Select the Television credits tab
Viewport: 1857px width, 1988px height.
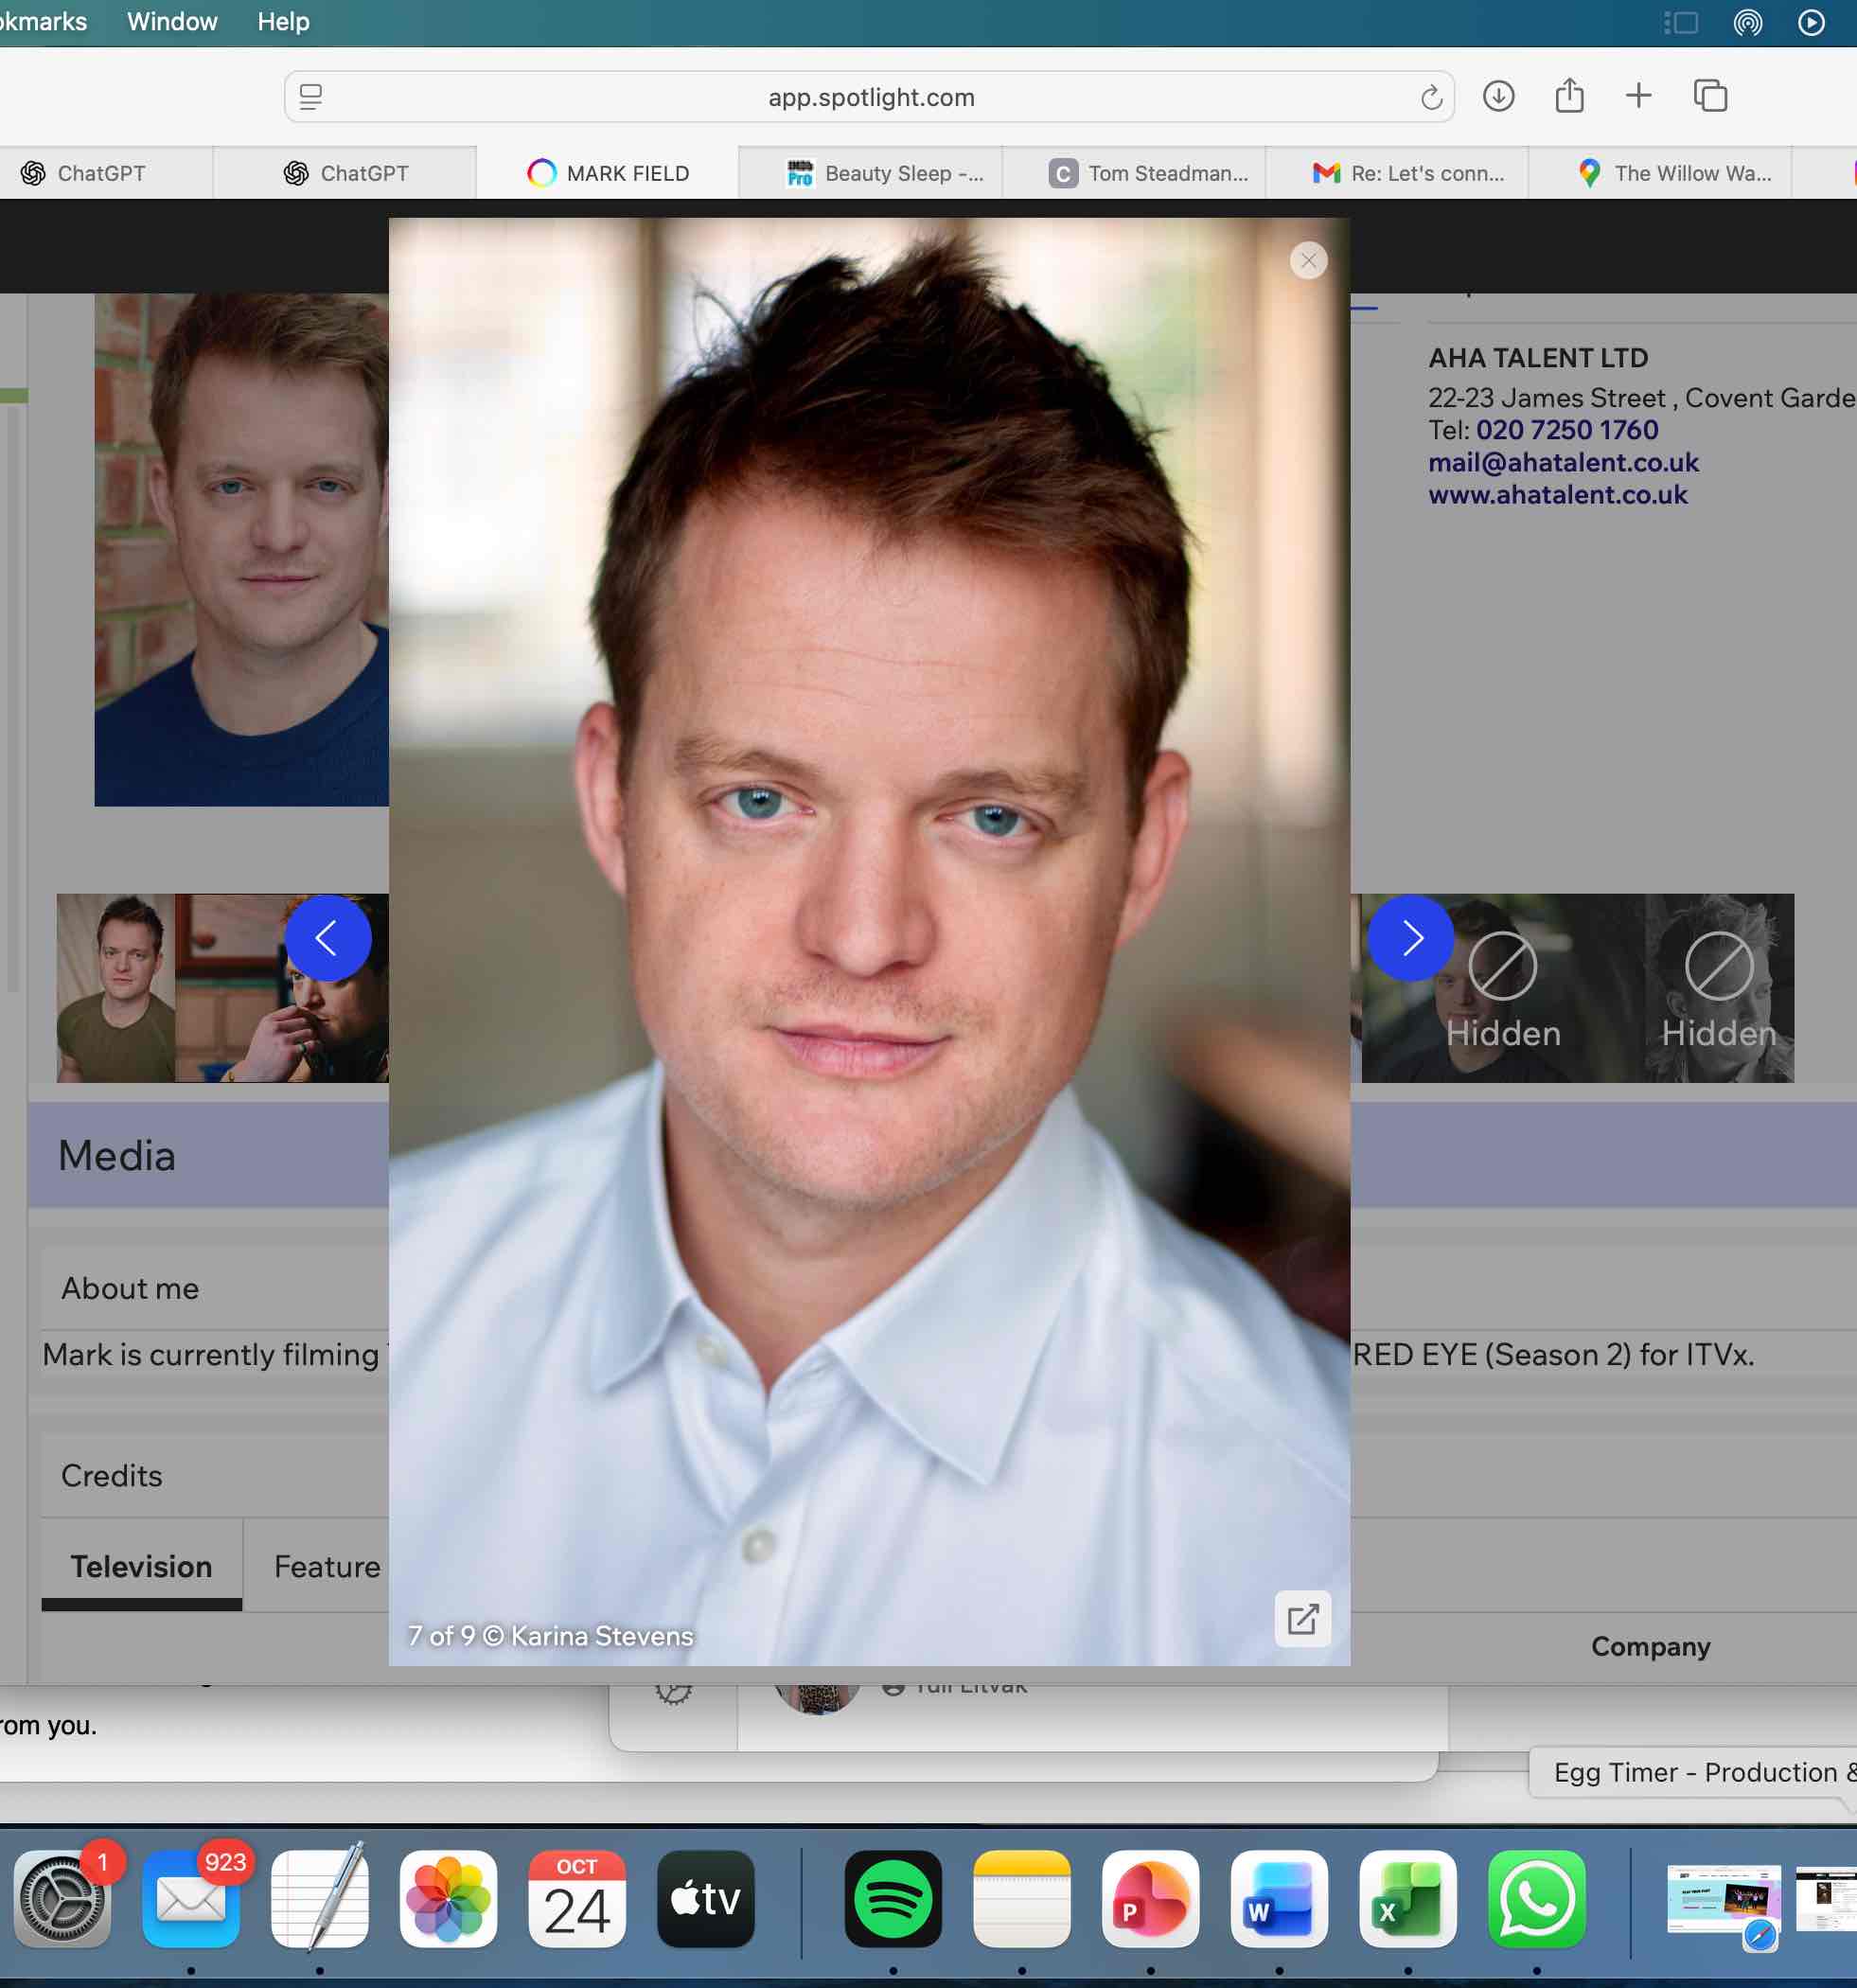141,1566
